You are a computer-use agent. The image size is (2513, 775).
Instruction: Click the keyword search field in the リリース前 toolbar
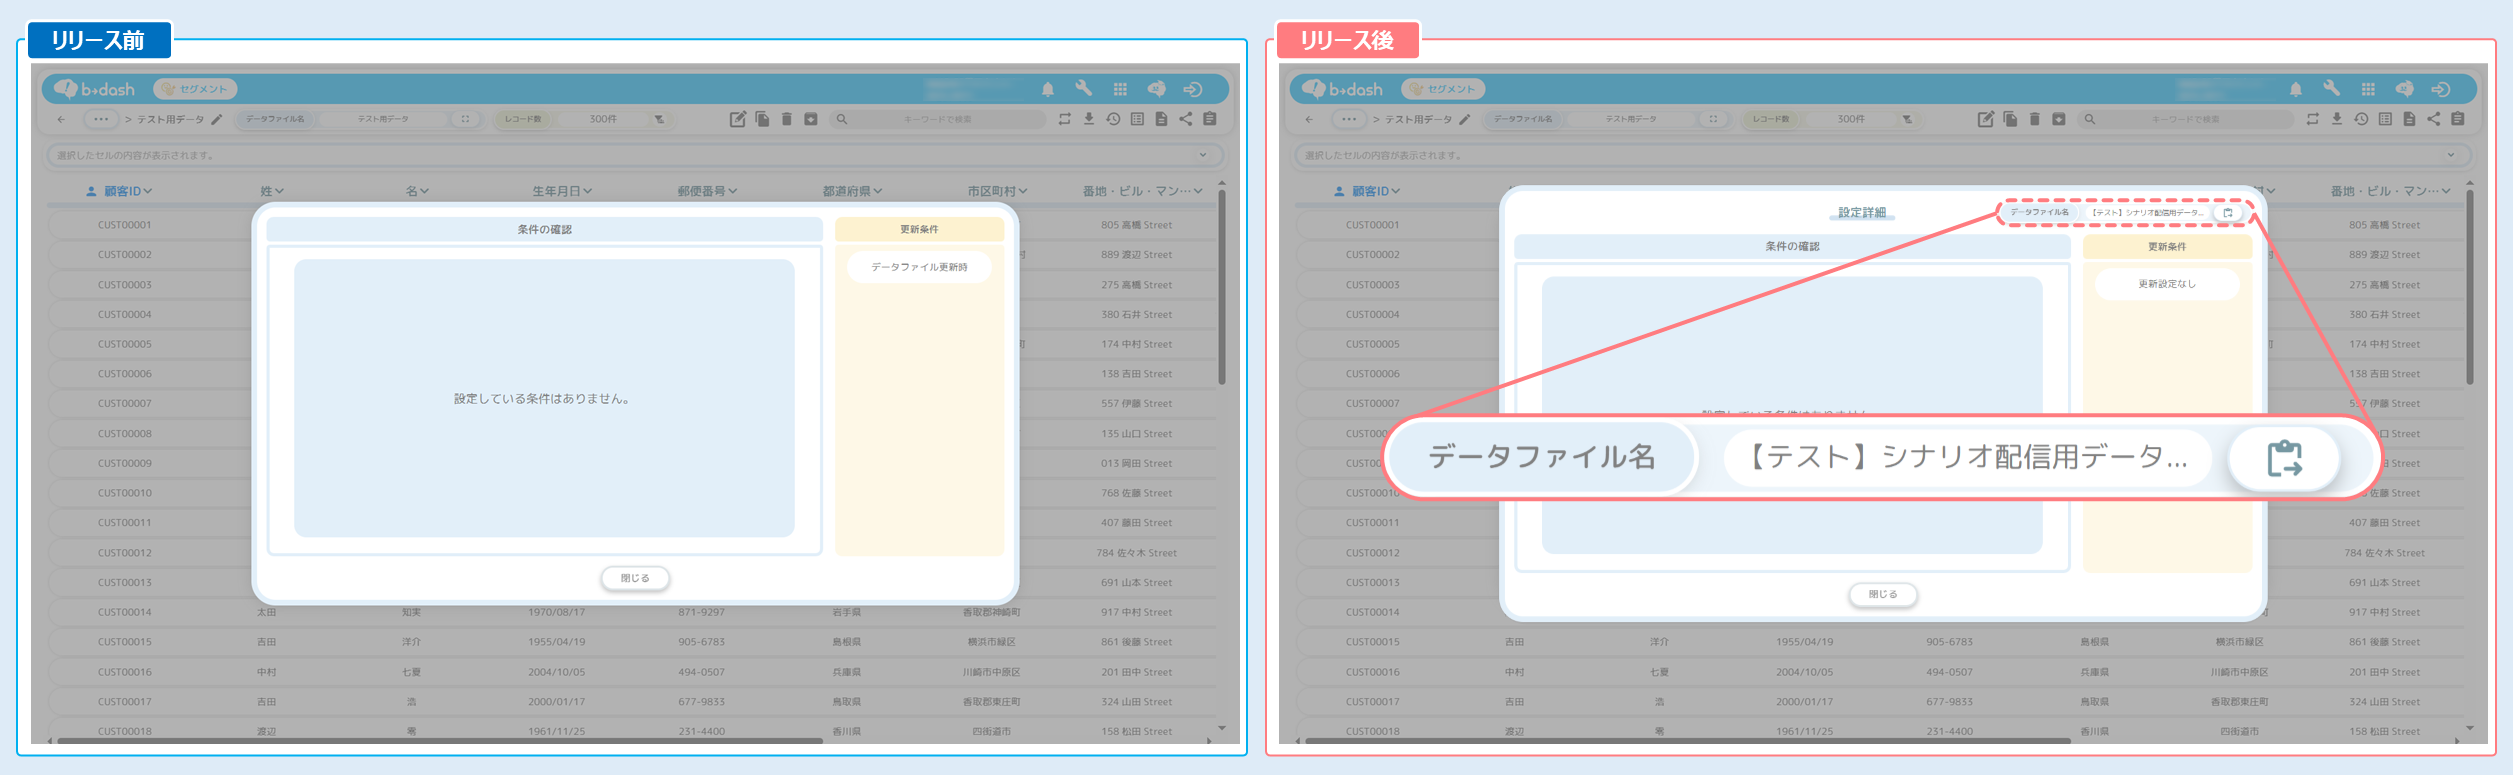(x=937, y=119)
